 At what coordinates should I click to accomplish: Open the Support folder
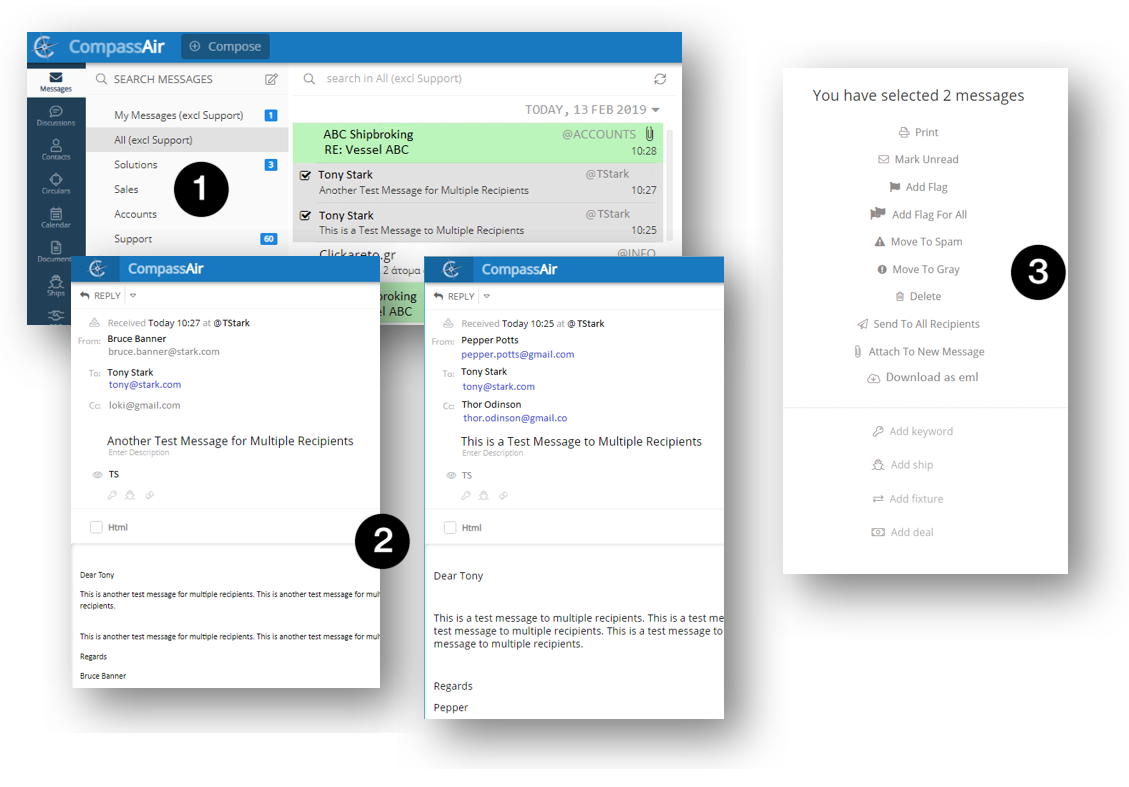click(187, 239)
